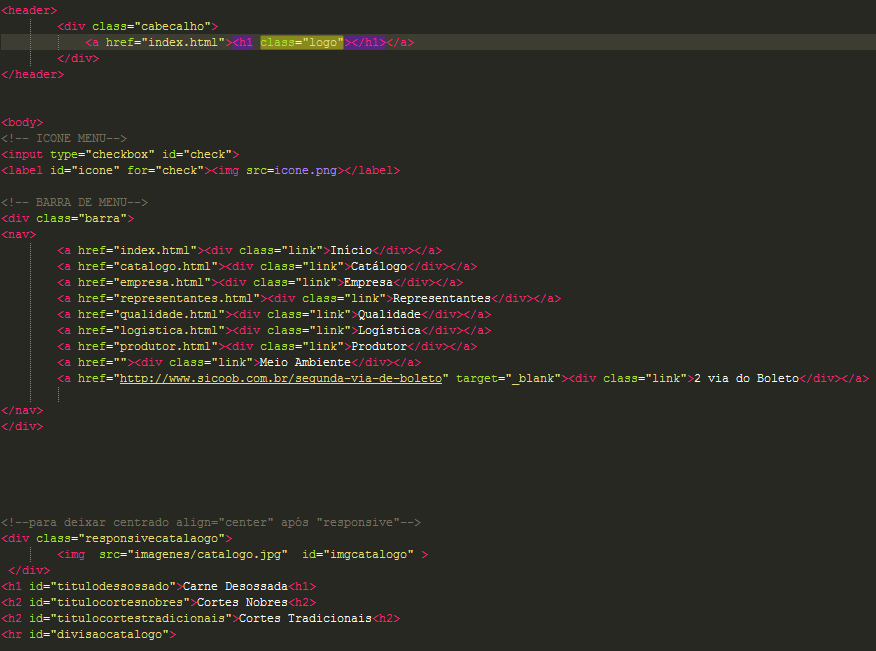This screenshot has height=651, width=876.
Task: Click the Carne Desossada heading text
Action: point(235,586)
